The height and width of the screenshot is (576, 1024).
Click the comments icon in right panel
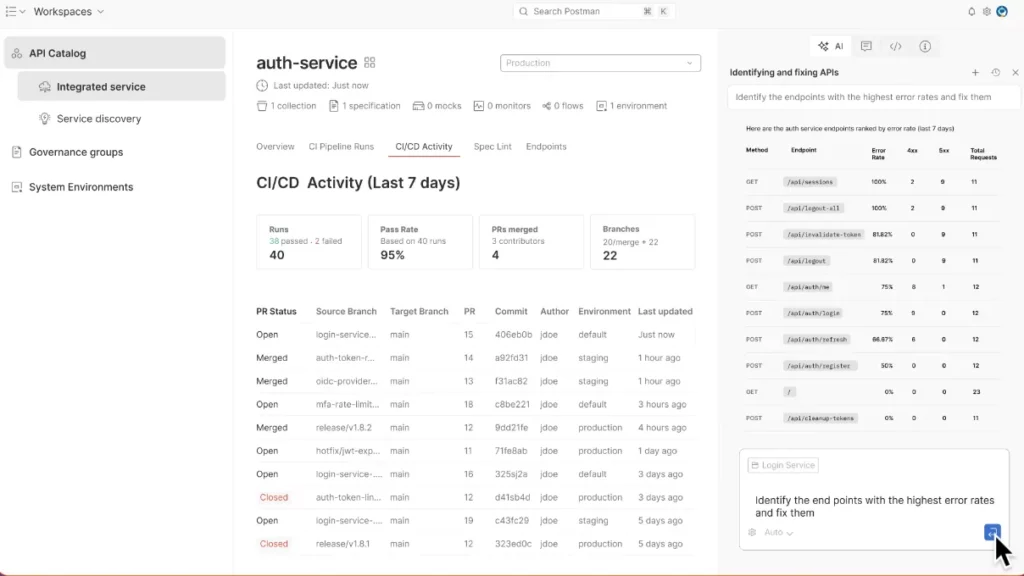(866, 46)
